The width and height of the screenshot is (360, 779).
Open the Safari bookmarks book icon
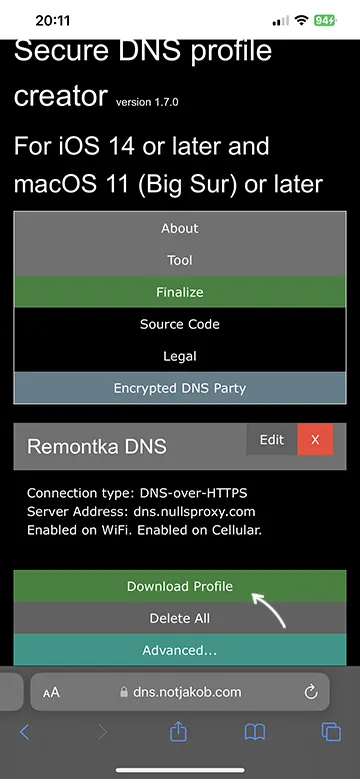pyautogui.click(x=255, y=731)
